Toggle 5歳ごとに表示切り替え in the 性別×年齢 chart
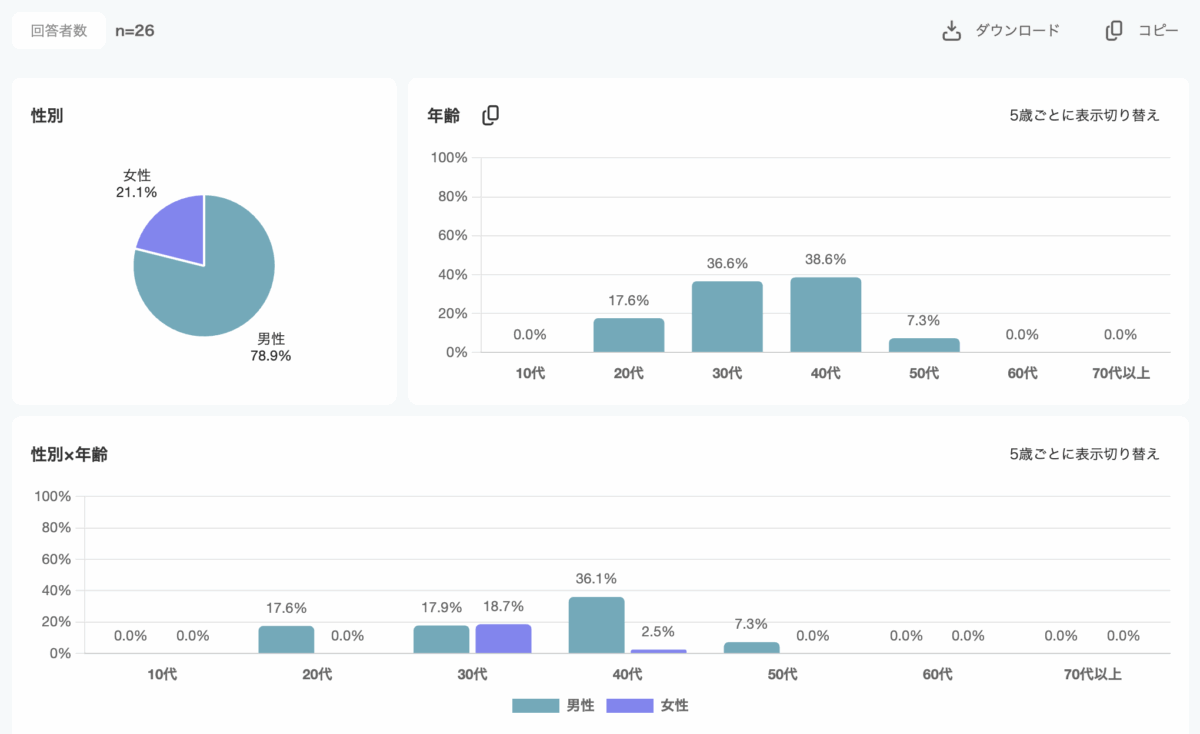The image size is (1200, 734). (1084, 454)
